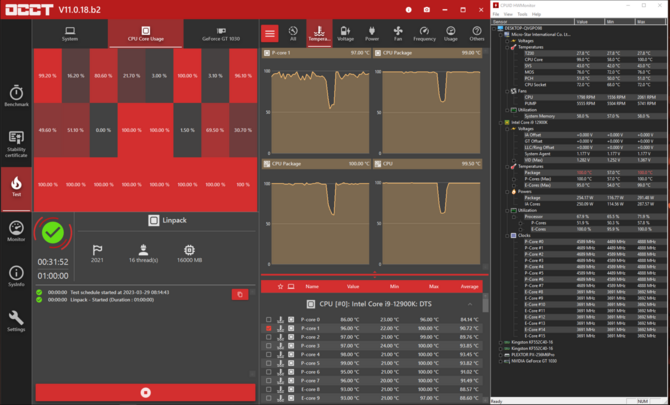The width and height of the screenshot is (670, 405).
Task: Open the Help menu in HWMonitor
Action: click(536, 14)
